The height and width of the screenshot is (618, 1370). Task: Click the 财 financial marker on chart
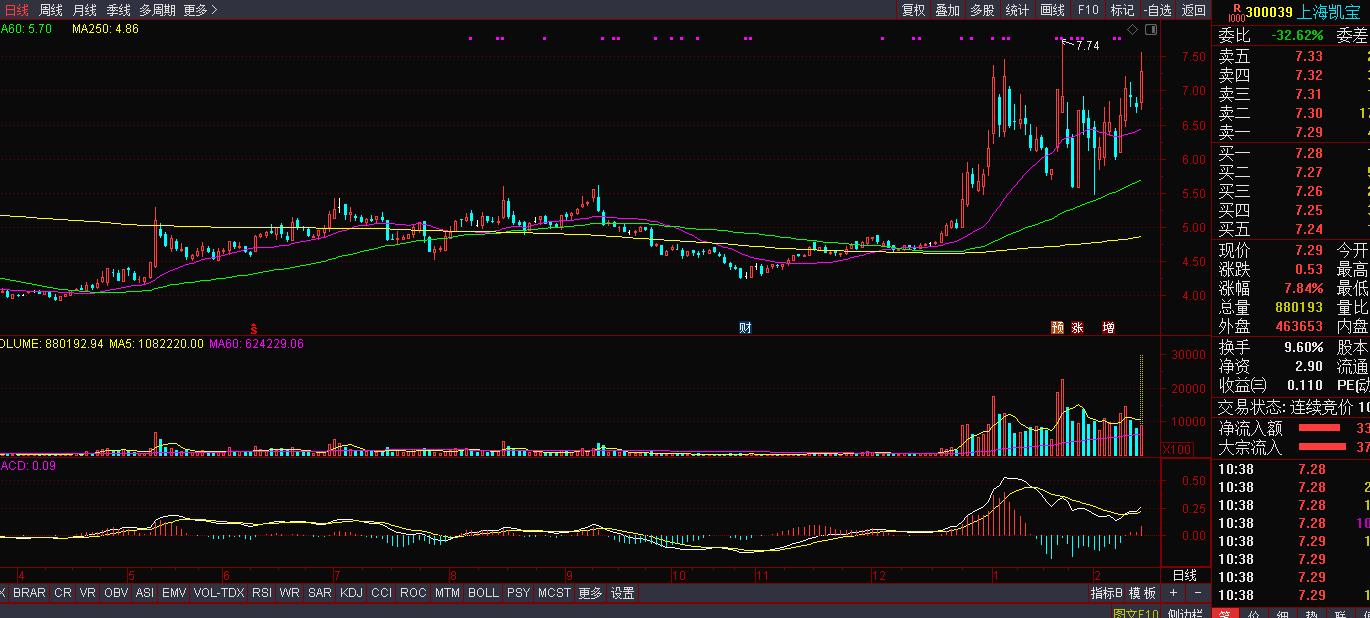(745, 327)
